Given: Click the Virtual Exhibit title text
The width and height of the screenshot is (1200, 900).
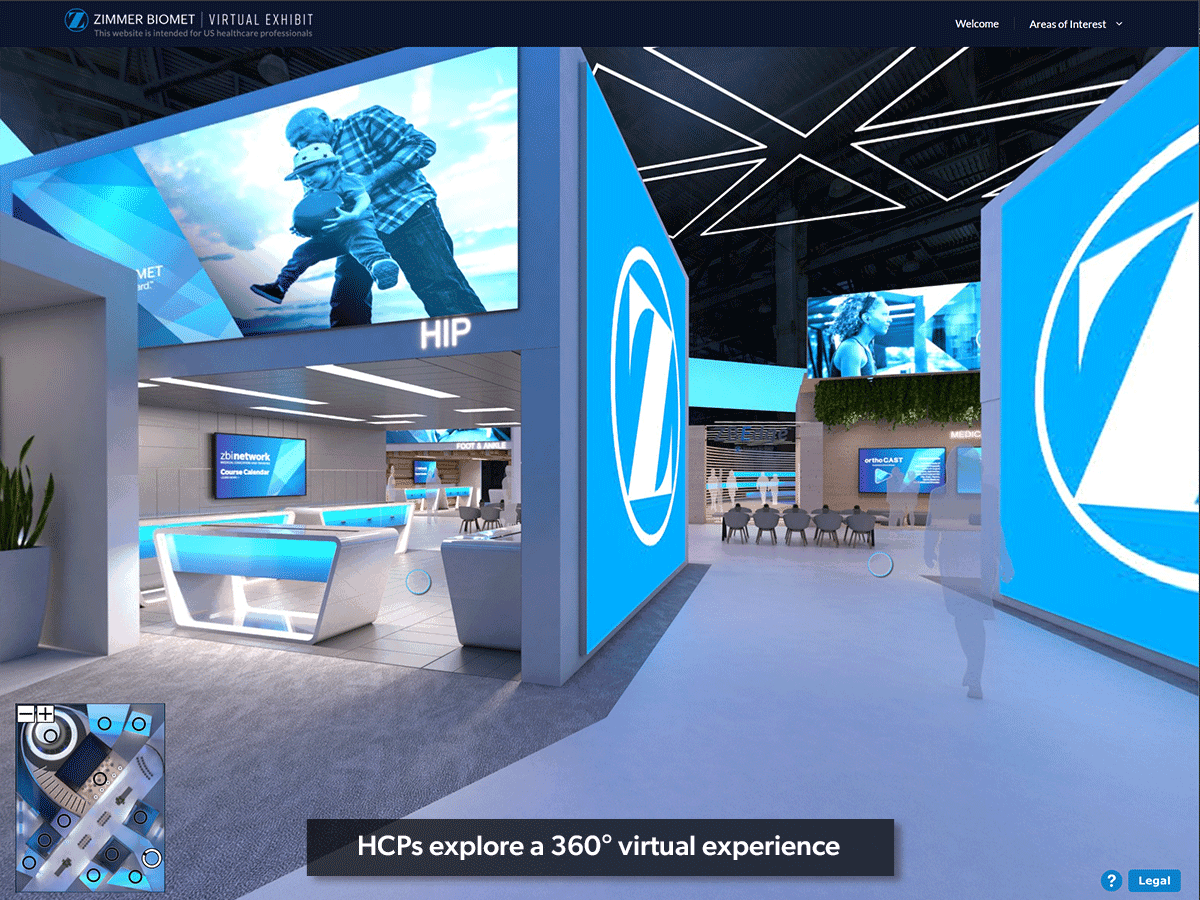Looking at the screenshot, I should (x=260, y=19).
